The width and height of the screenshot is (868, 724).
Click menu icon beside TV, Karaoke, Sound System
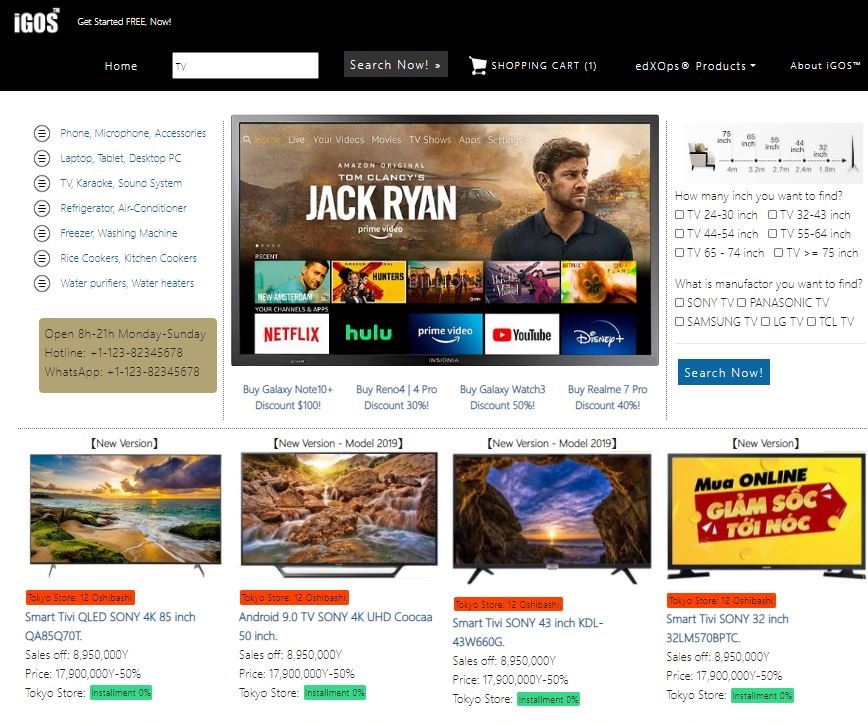pyautogui.click(x=42, y=183)
